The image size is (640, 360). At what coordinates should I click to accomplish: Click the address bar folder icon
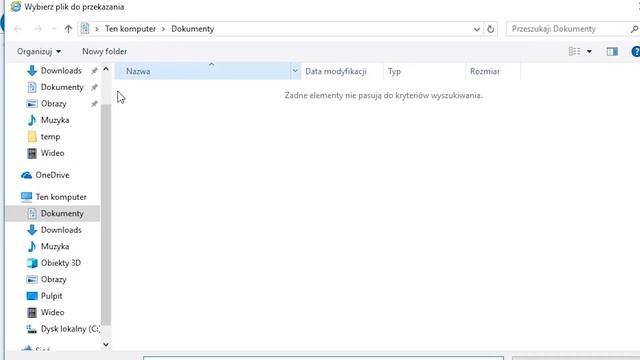(x=85, y=29)
